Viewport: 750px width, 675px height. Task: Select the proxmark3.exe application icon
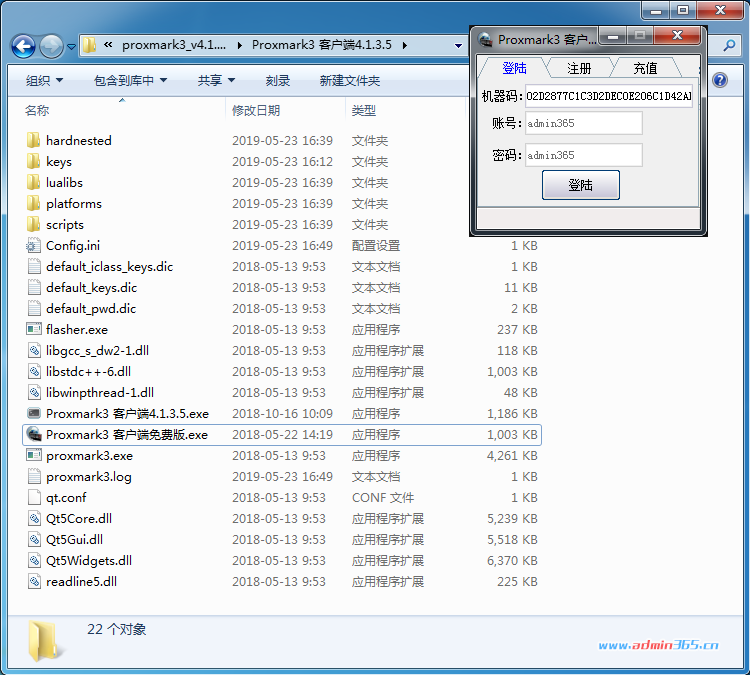[x=34, y=455]
